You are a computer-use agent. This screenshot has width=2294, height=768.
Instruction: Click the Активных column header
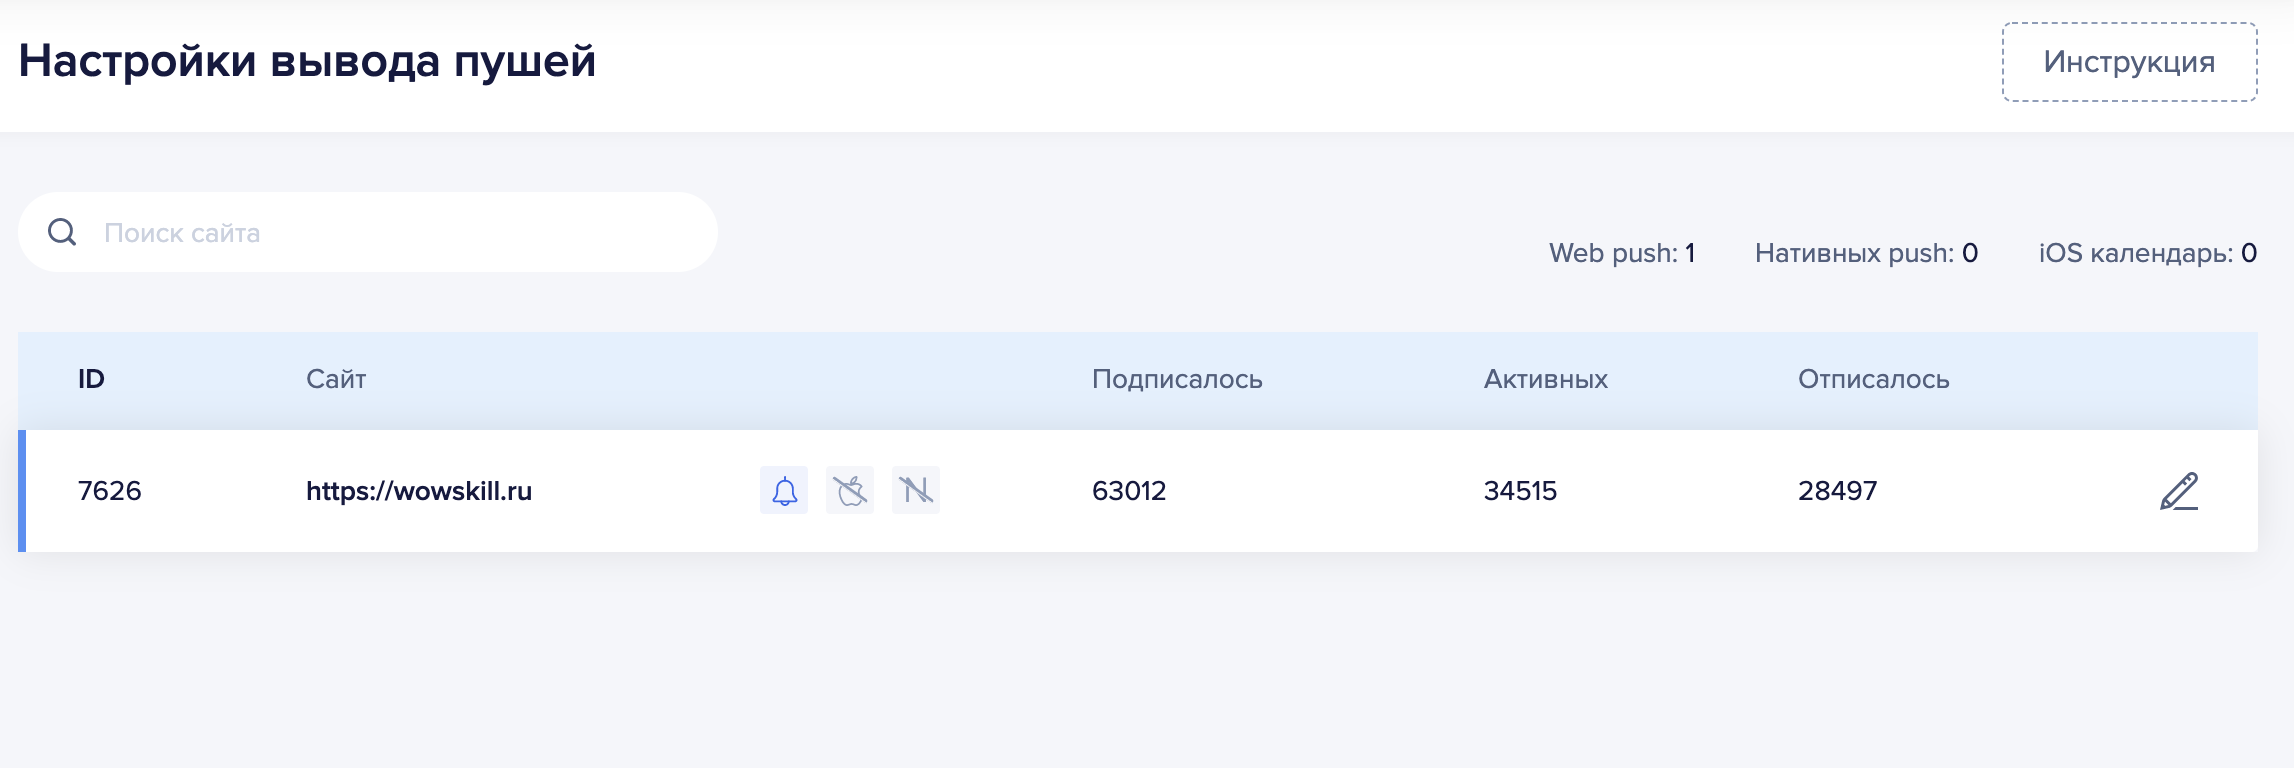click(1545, 379)
